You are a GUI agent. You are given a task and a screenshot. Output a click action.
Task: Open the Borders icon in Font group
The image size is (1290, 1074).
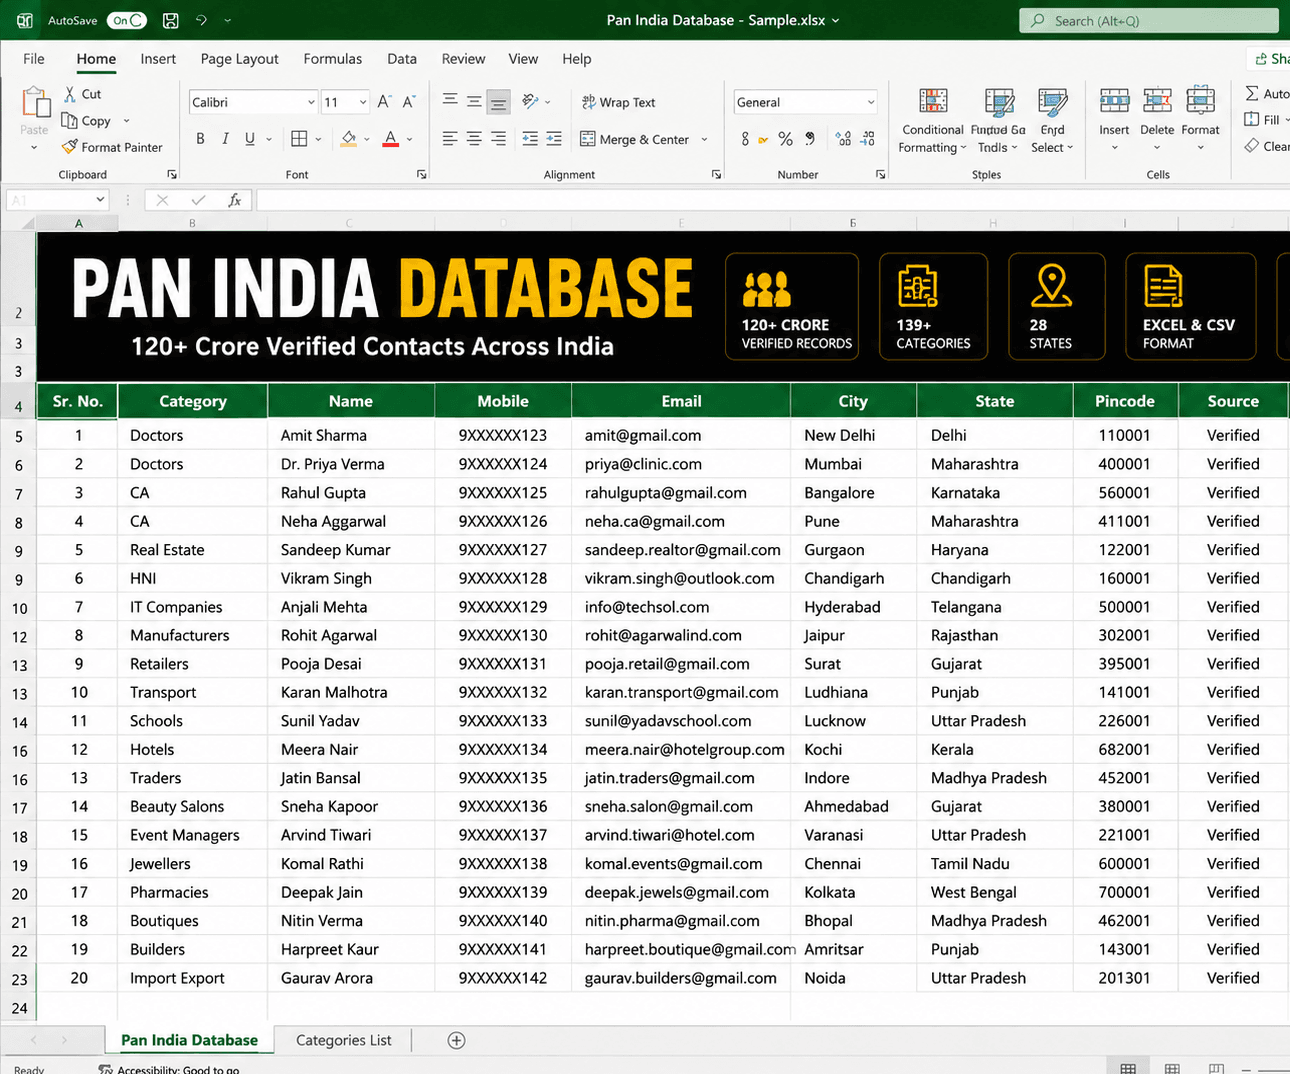[x=299, y=139]
